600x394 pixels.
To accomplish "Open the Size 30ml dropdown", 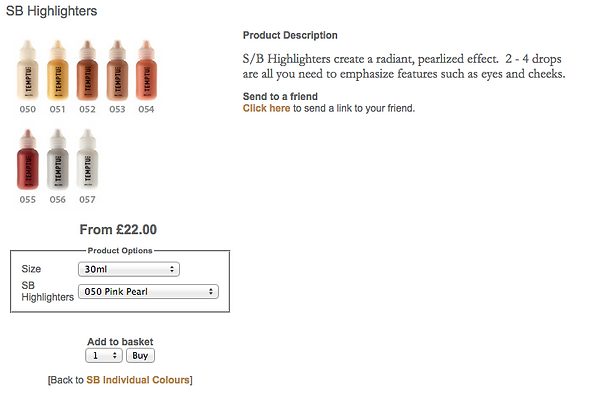I will (129, 269).
